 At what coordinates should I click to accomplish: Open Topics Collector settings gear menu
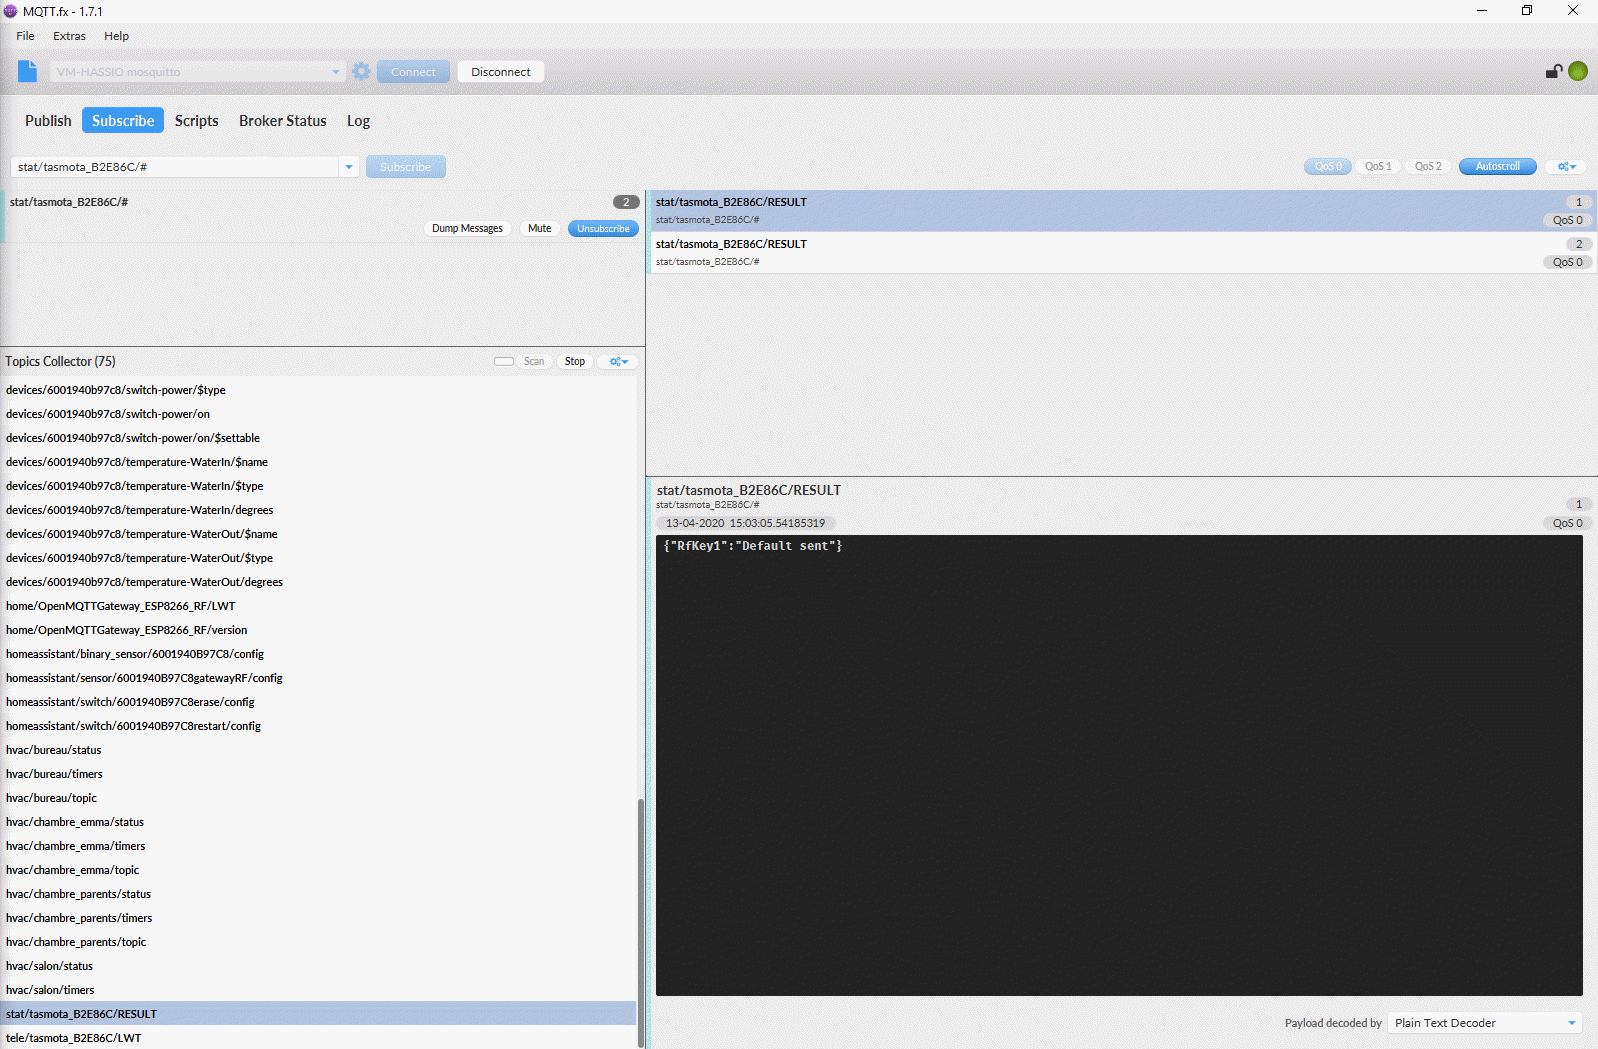(x=618, y=362)
